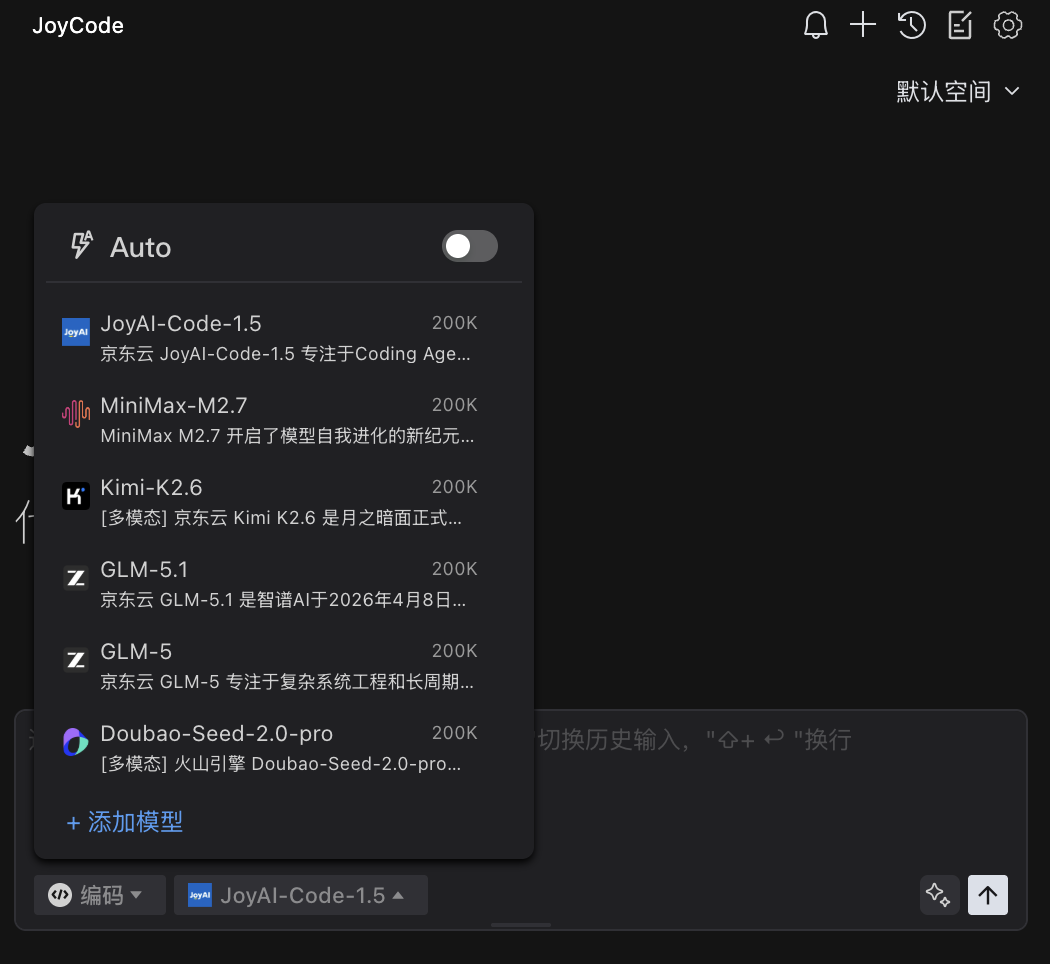The height and width of the screenshot is (964, 1050).
Task: Click the Kimi K logo icon
Action: [x=76, y=496]
